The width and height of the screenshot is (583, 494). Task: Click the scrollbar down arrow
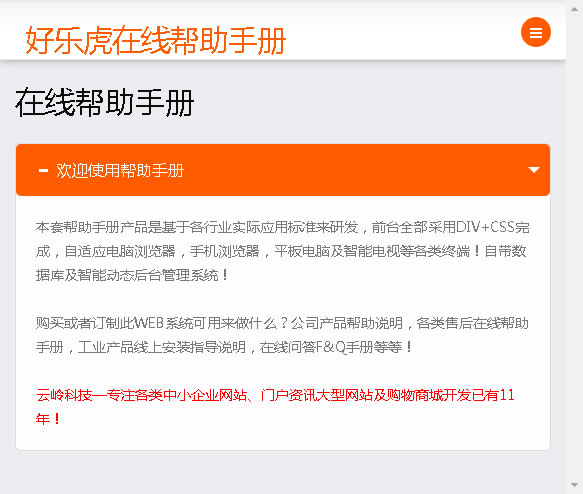click(574, 485)
